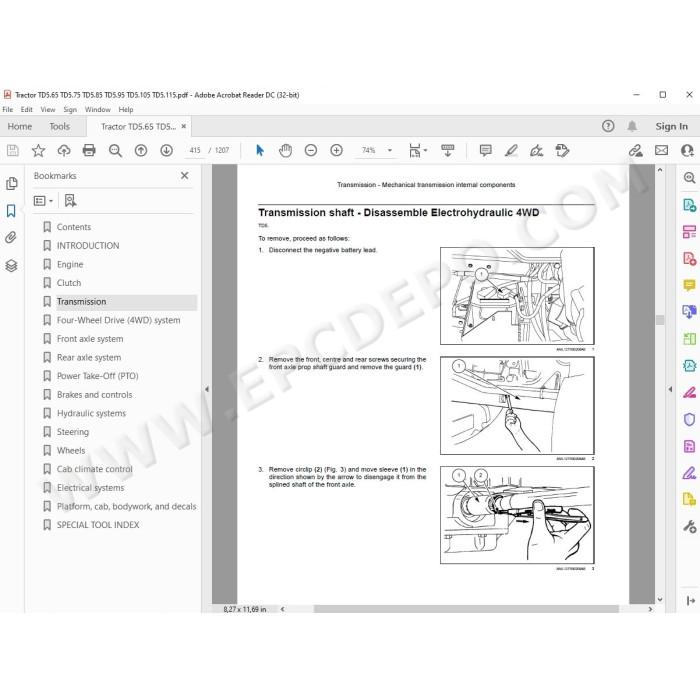Open the Layers panel
Screen dimensions: 700x700
click(x=11, y=266)
